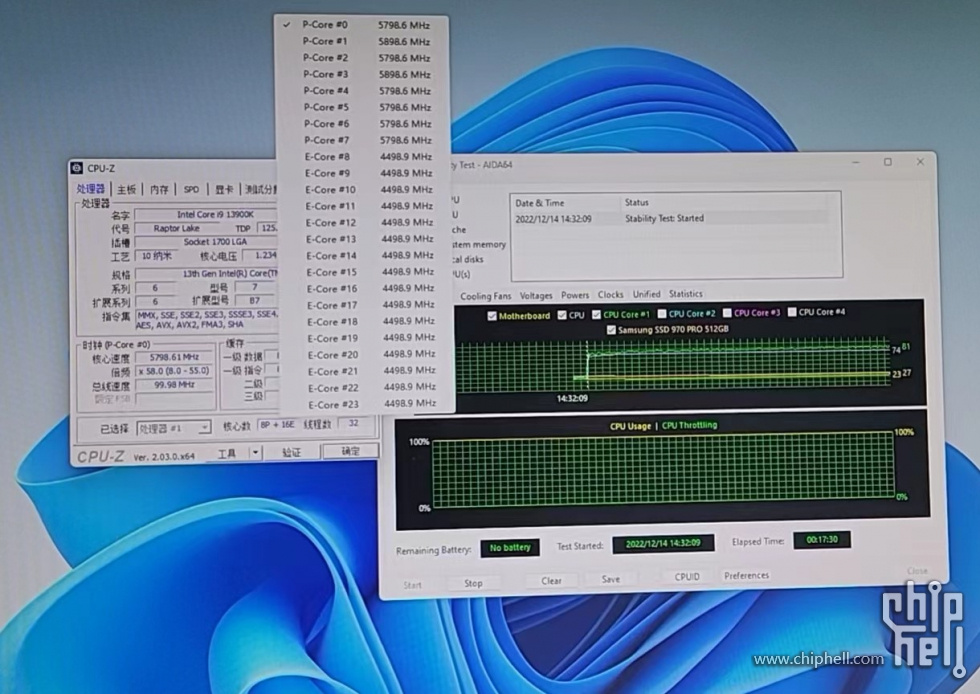Screen dimensions: 980x694
Task: Switch to the 内存 tab in CPU-Z
Action: click(159, 189)
